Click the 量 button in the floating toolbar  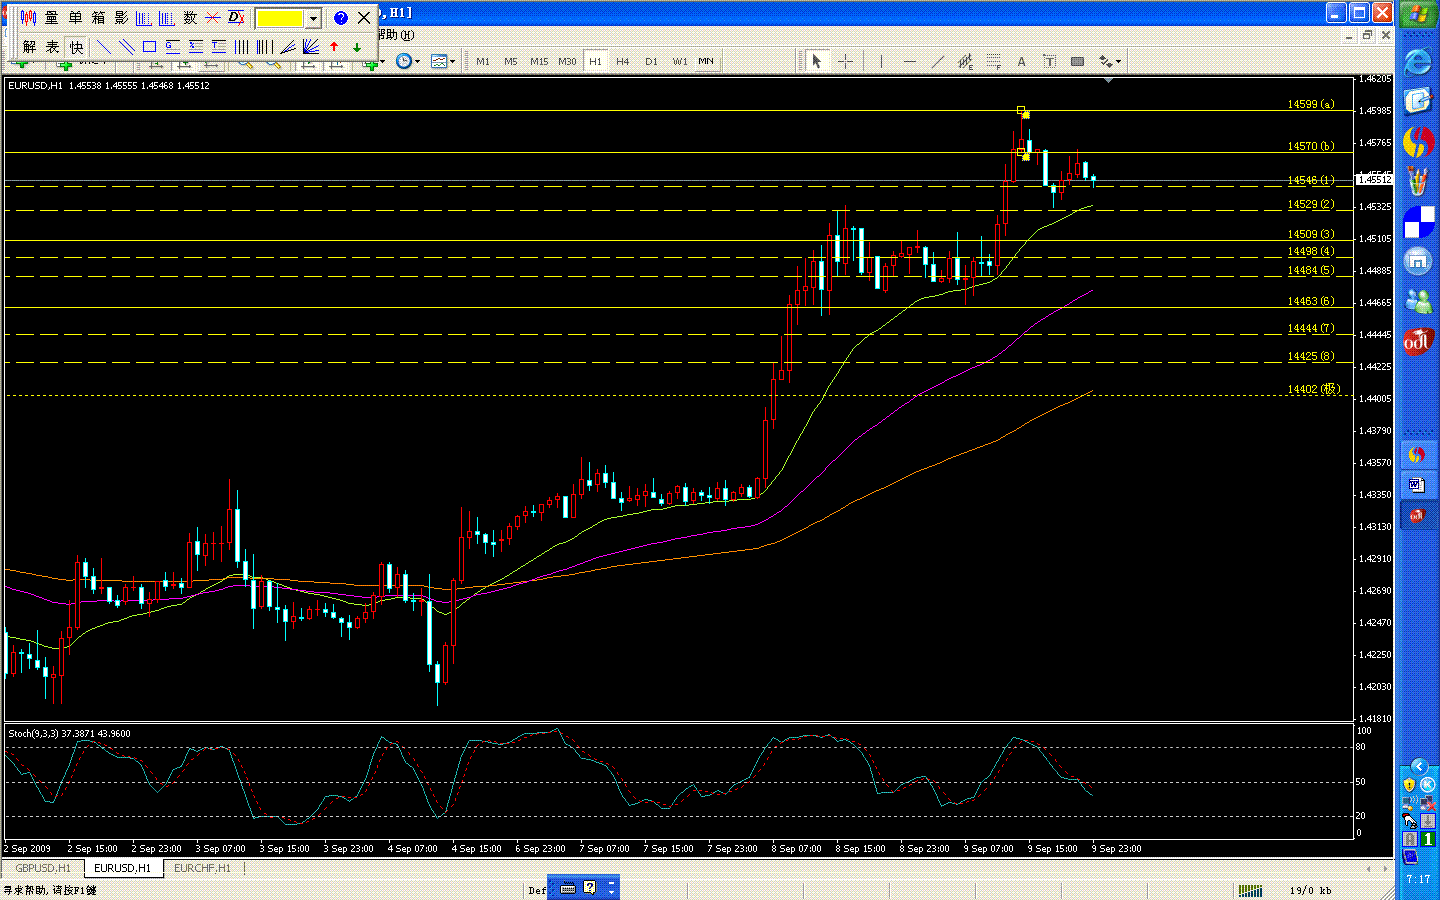(x=52, y=18)
